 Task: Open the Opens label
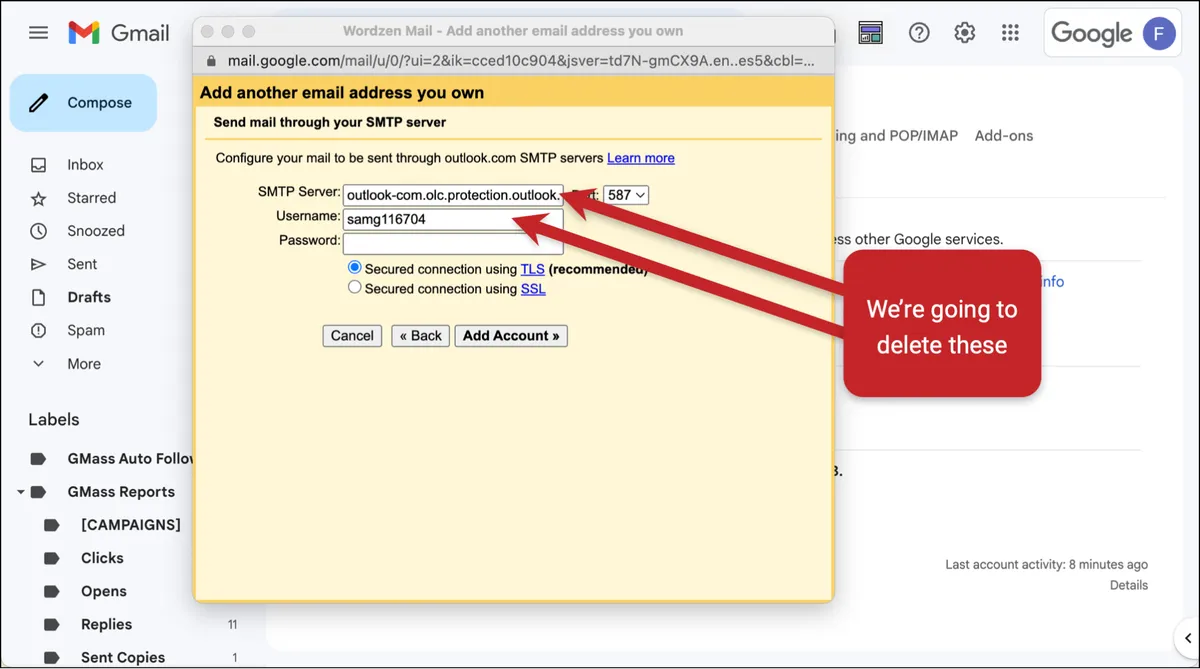[x=103, y=591]
